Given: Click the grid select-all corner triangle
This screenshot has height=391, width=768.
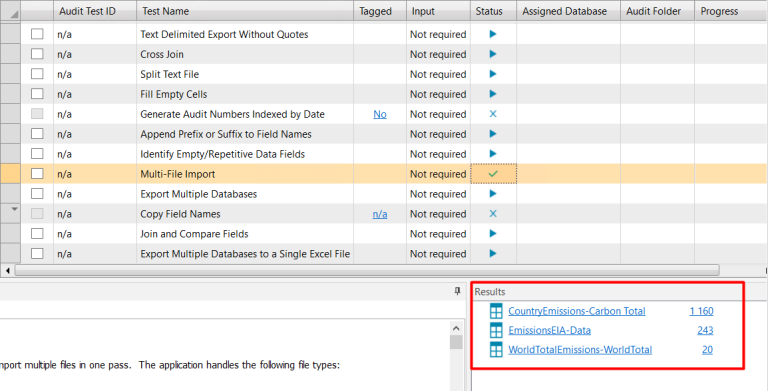Looking at the screenshot, I should tap(14, 14).
